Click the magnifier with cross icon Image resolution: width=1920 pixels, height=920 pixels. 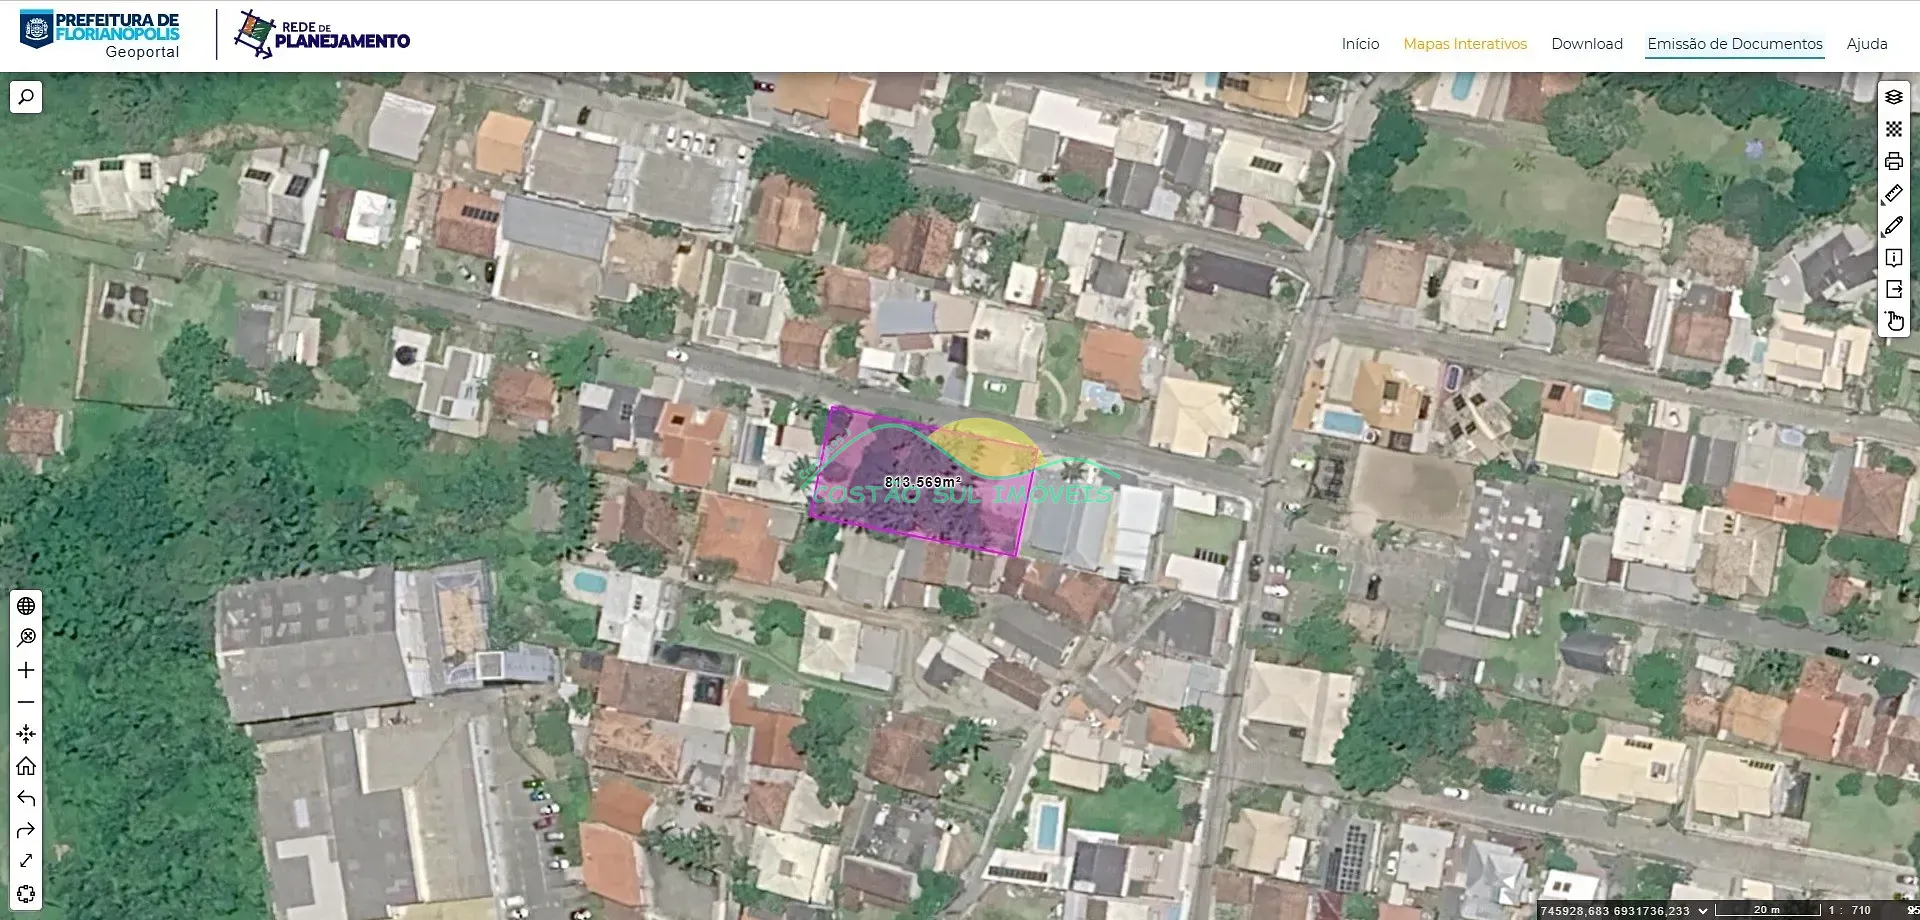tap(26, 638)
